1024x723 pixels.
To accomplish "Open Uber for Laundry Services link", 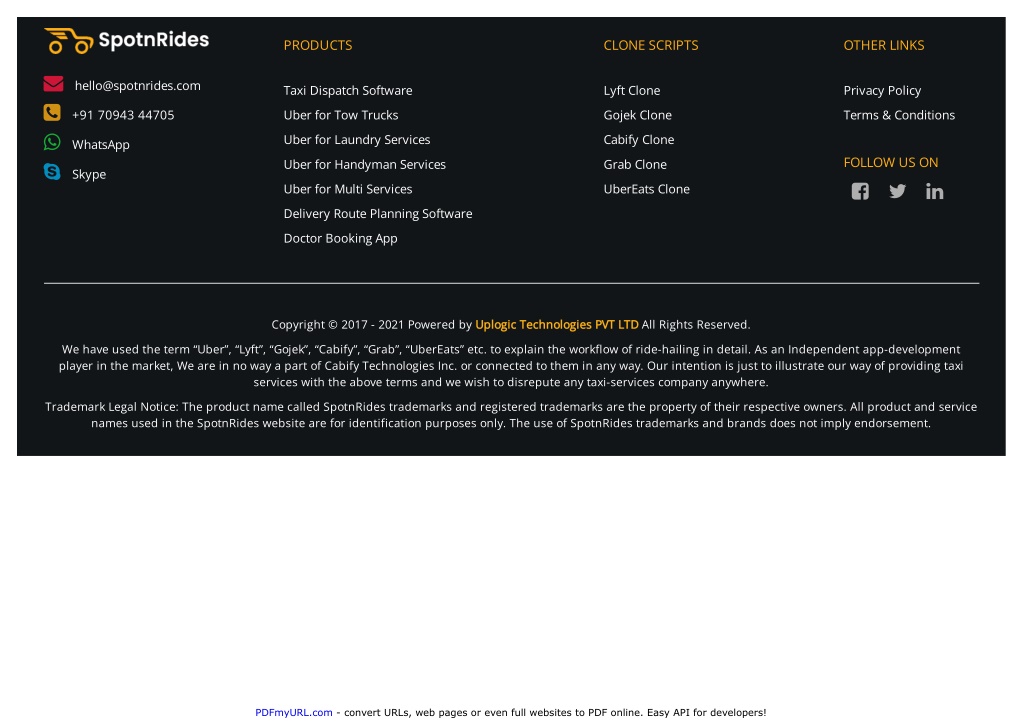I will click(357, 140).
